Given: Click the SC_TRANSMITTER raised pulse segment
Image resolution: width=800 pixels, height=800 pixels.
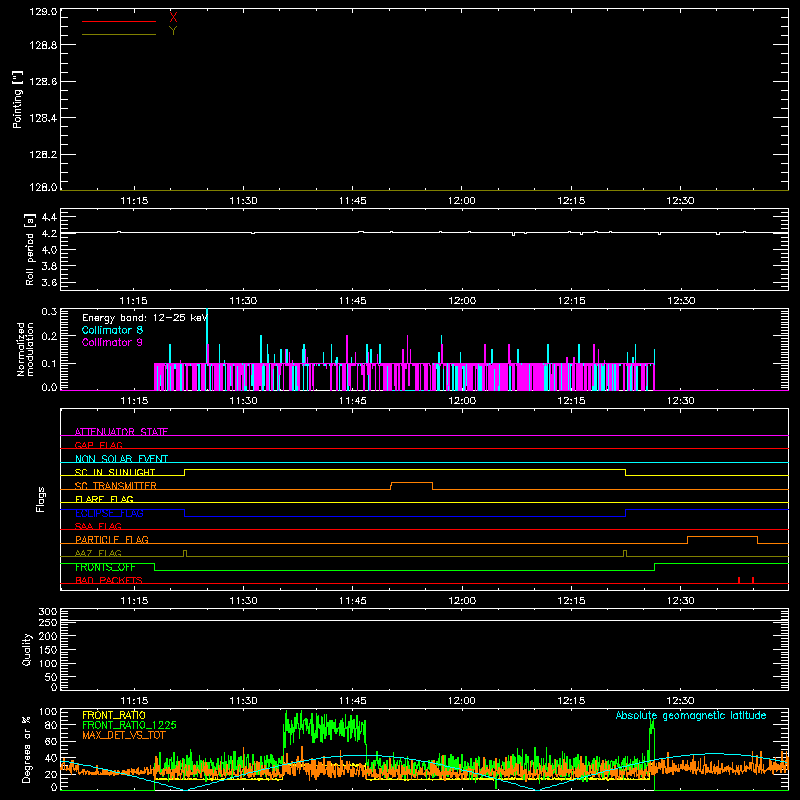Looking at the screenshot, I should pyautogui.click(x=412, y=483).
